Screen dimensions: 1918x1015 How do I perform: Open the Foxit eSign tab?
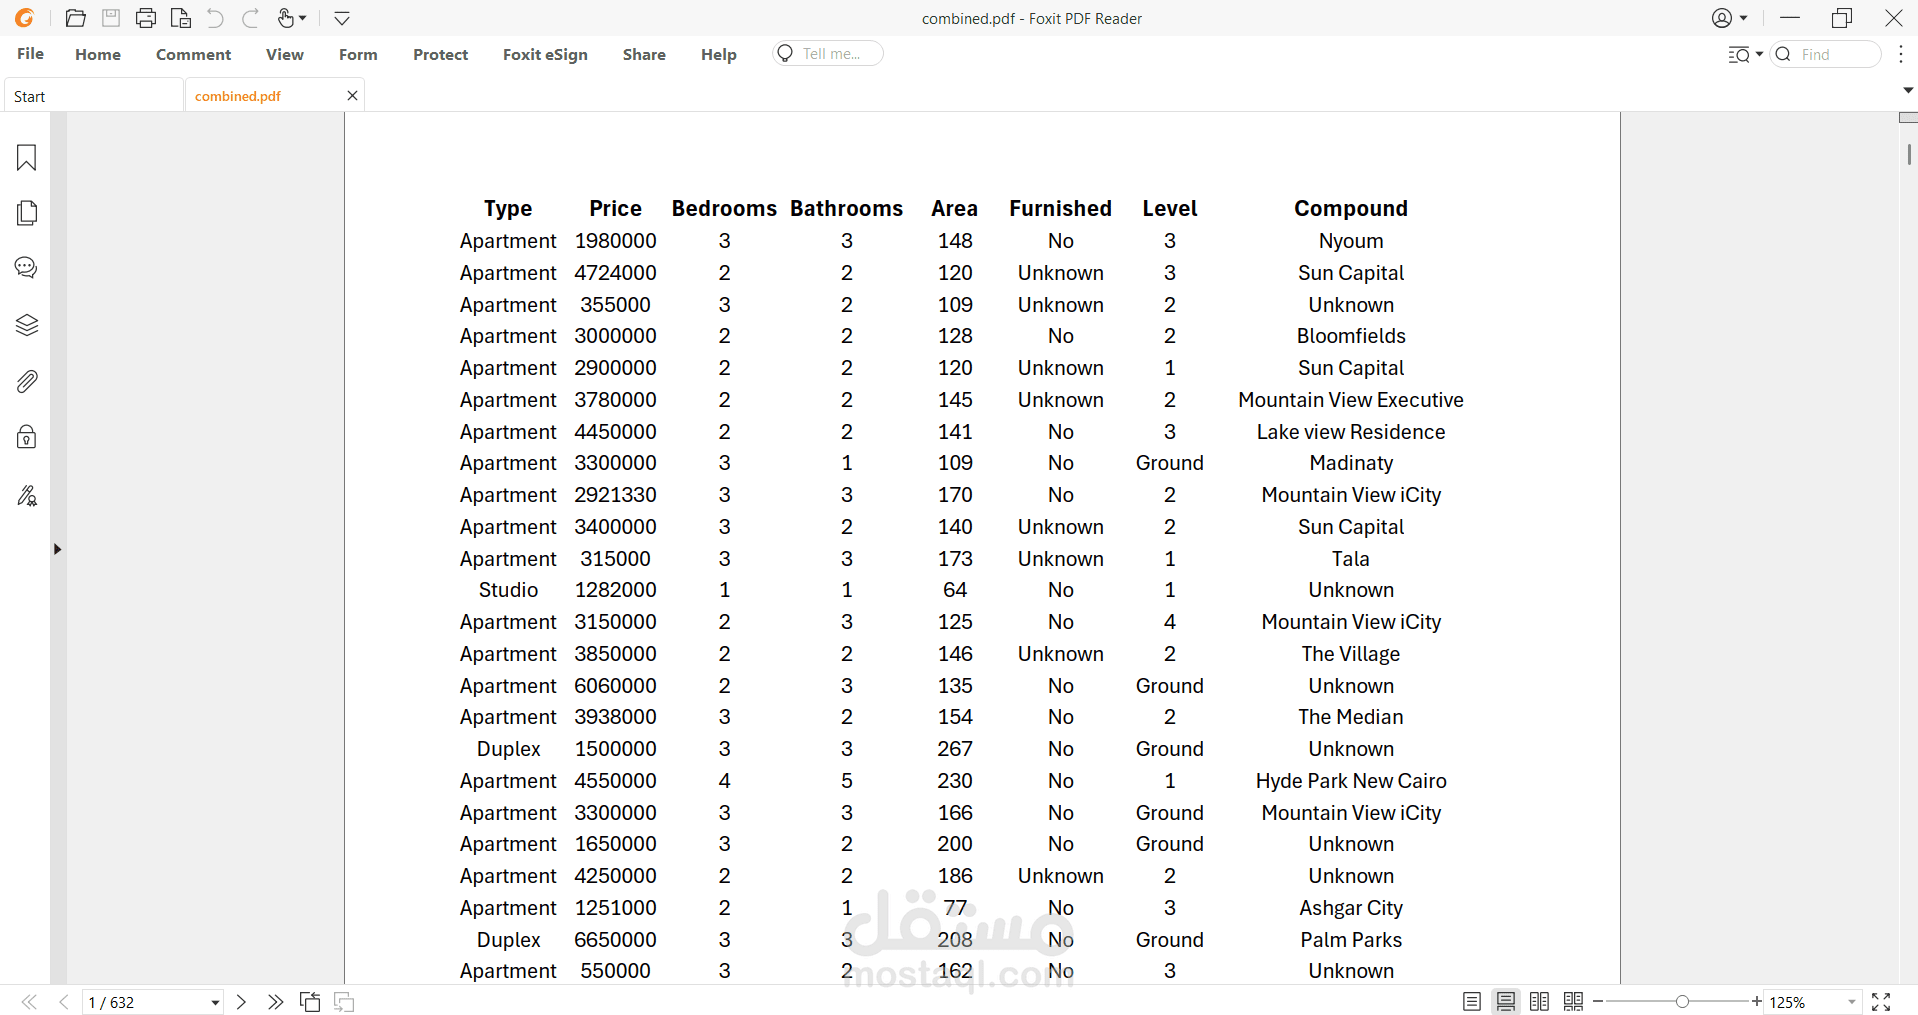[545, 54]
